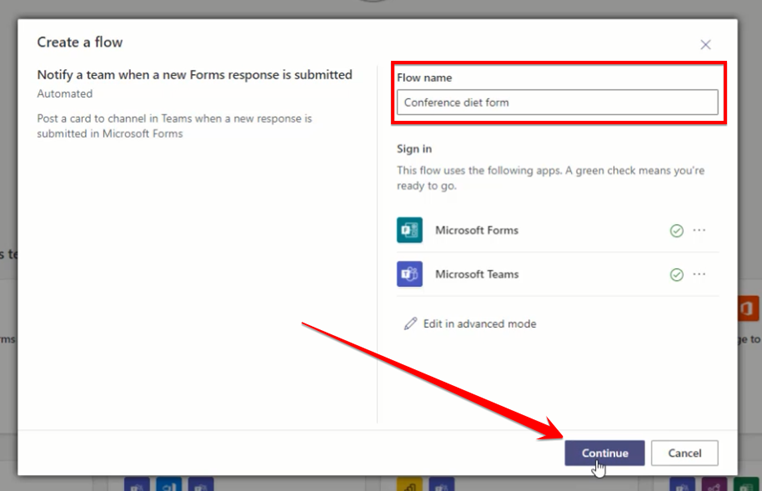762x491 pixels.
Task: Click the Cancel button
Action: (x=684, y=453)
